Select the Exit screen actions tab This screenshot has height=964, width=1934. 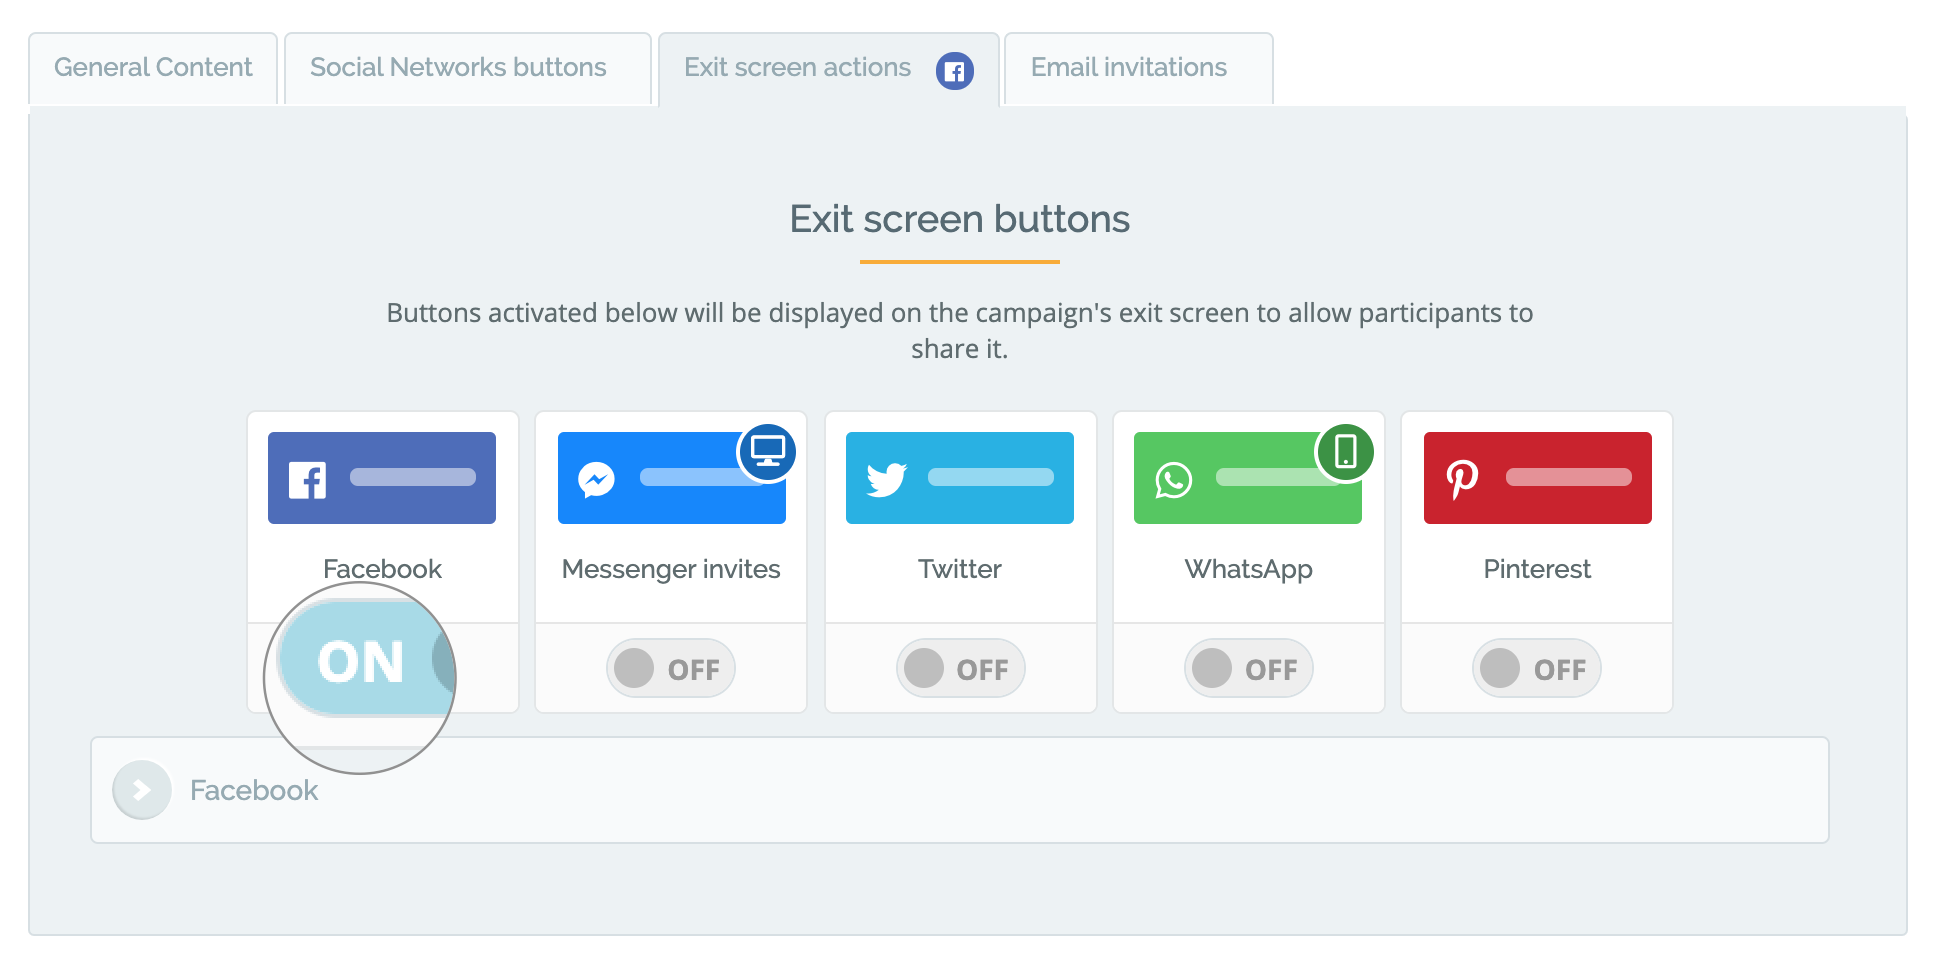(x=828, y=69)
